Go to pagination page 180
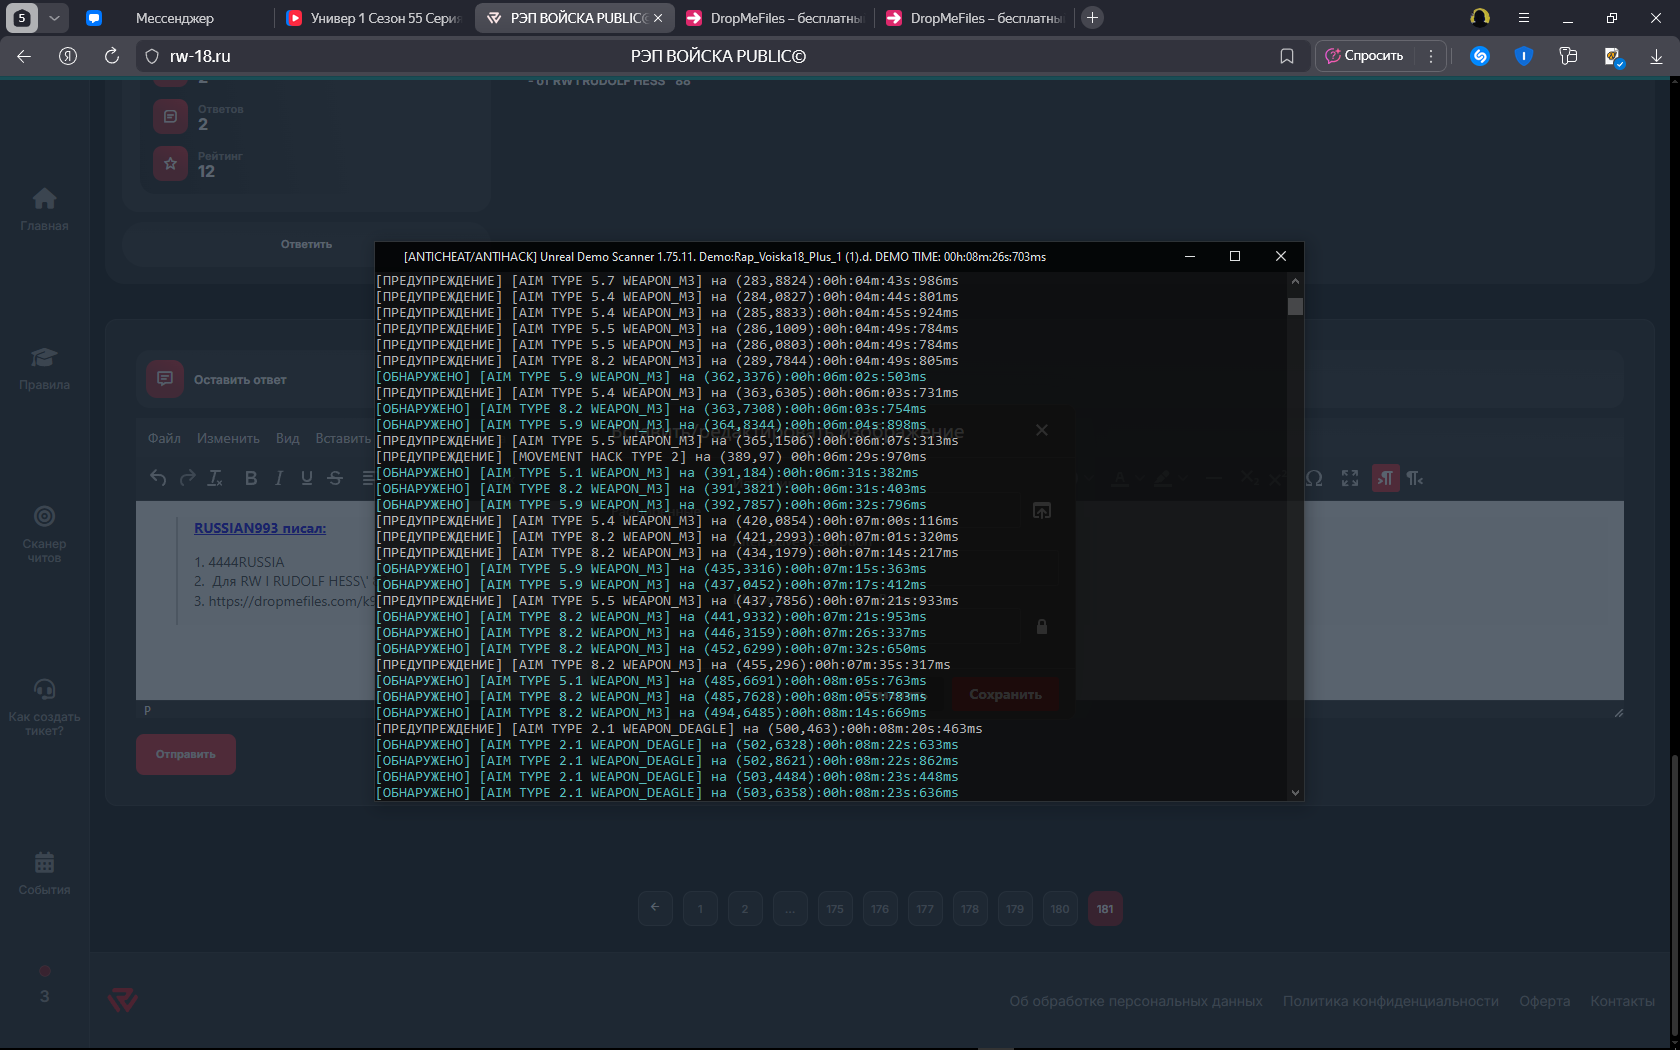The height and width of the screenshot is (1050, 1680). [x=1060, y=909]
